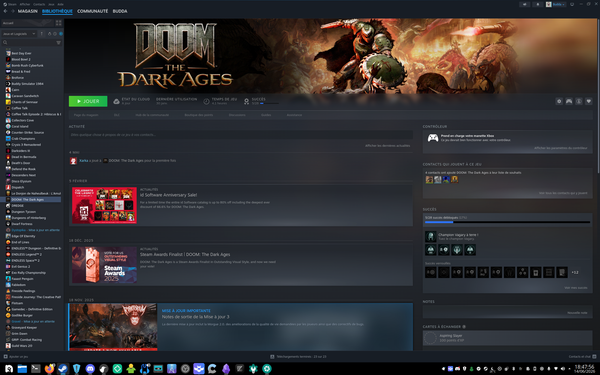Open Boutique des points link
This screenshot has height=375, width=600.
199,115
